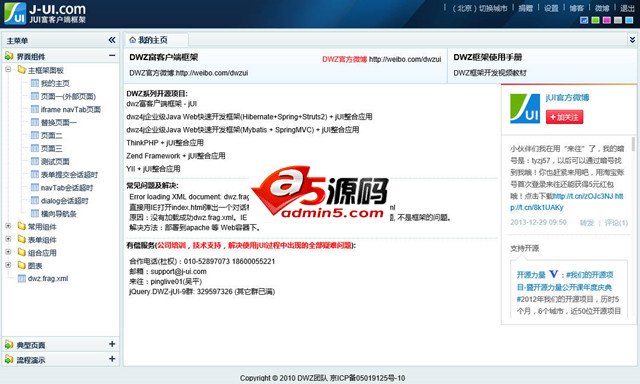The height and width of the screenshot is (384, 640).
Task: Collapse the 主框架面板 tree node
Action: pos(8,70)
